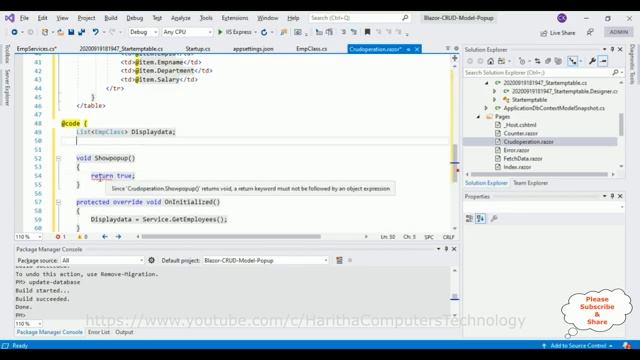Switch to the Output tab
This screenshot has height=360, width=640.
click(124, 332)
